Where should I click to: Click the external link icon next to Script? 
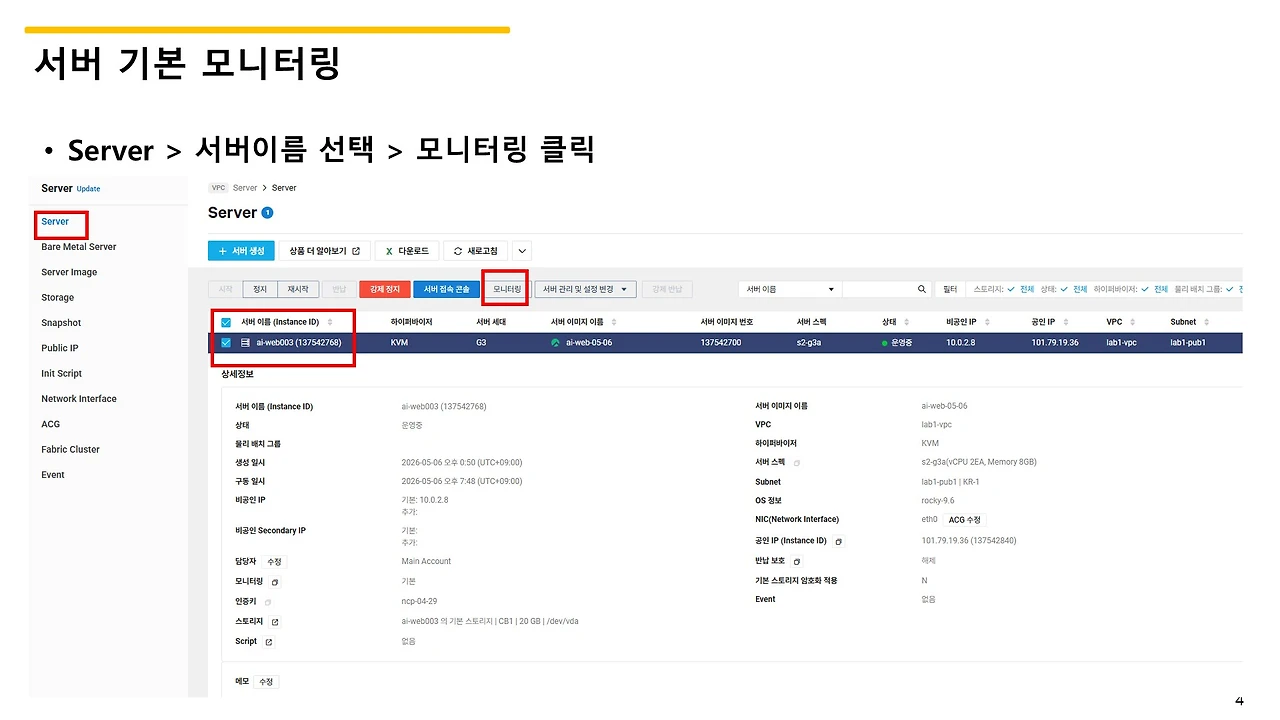[x=268, y=642]
